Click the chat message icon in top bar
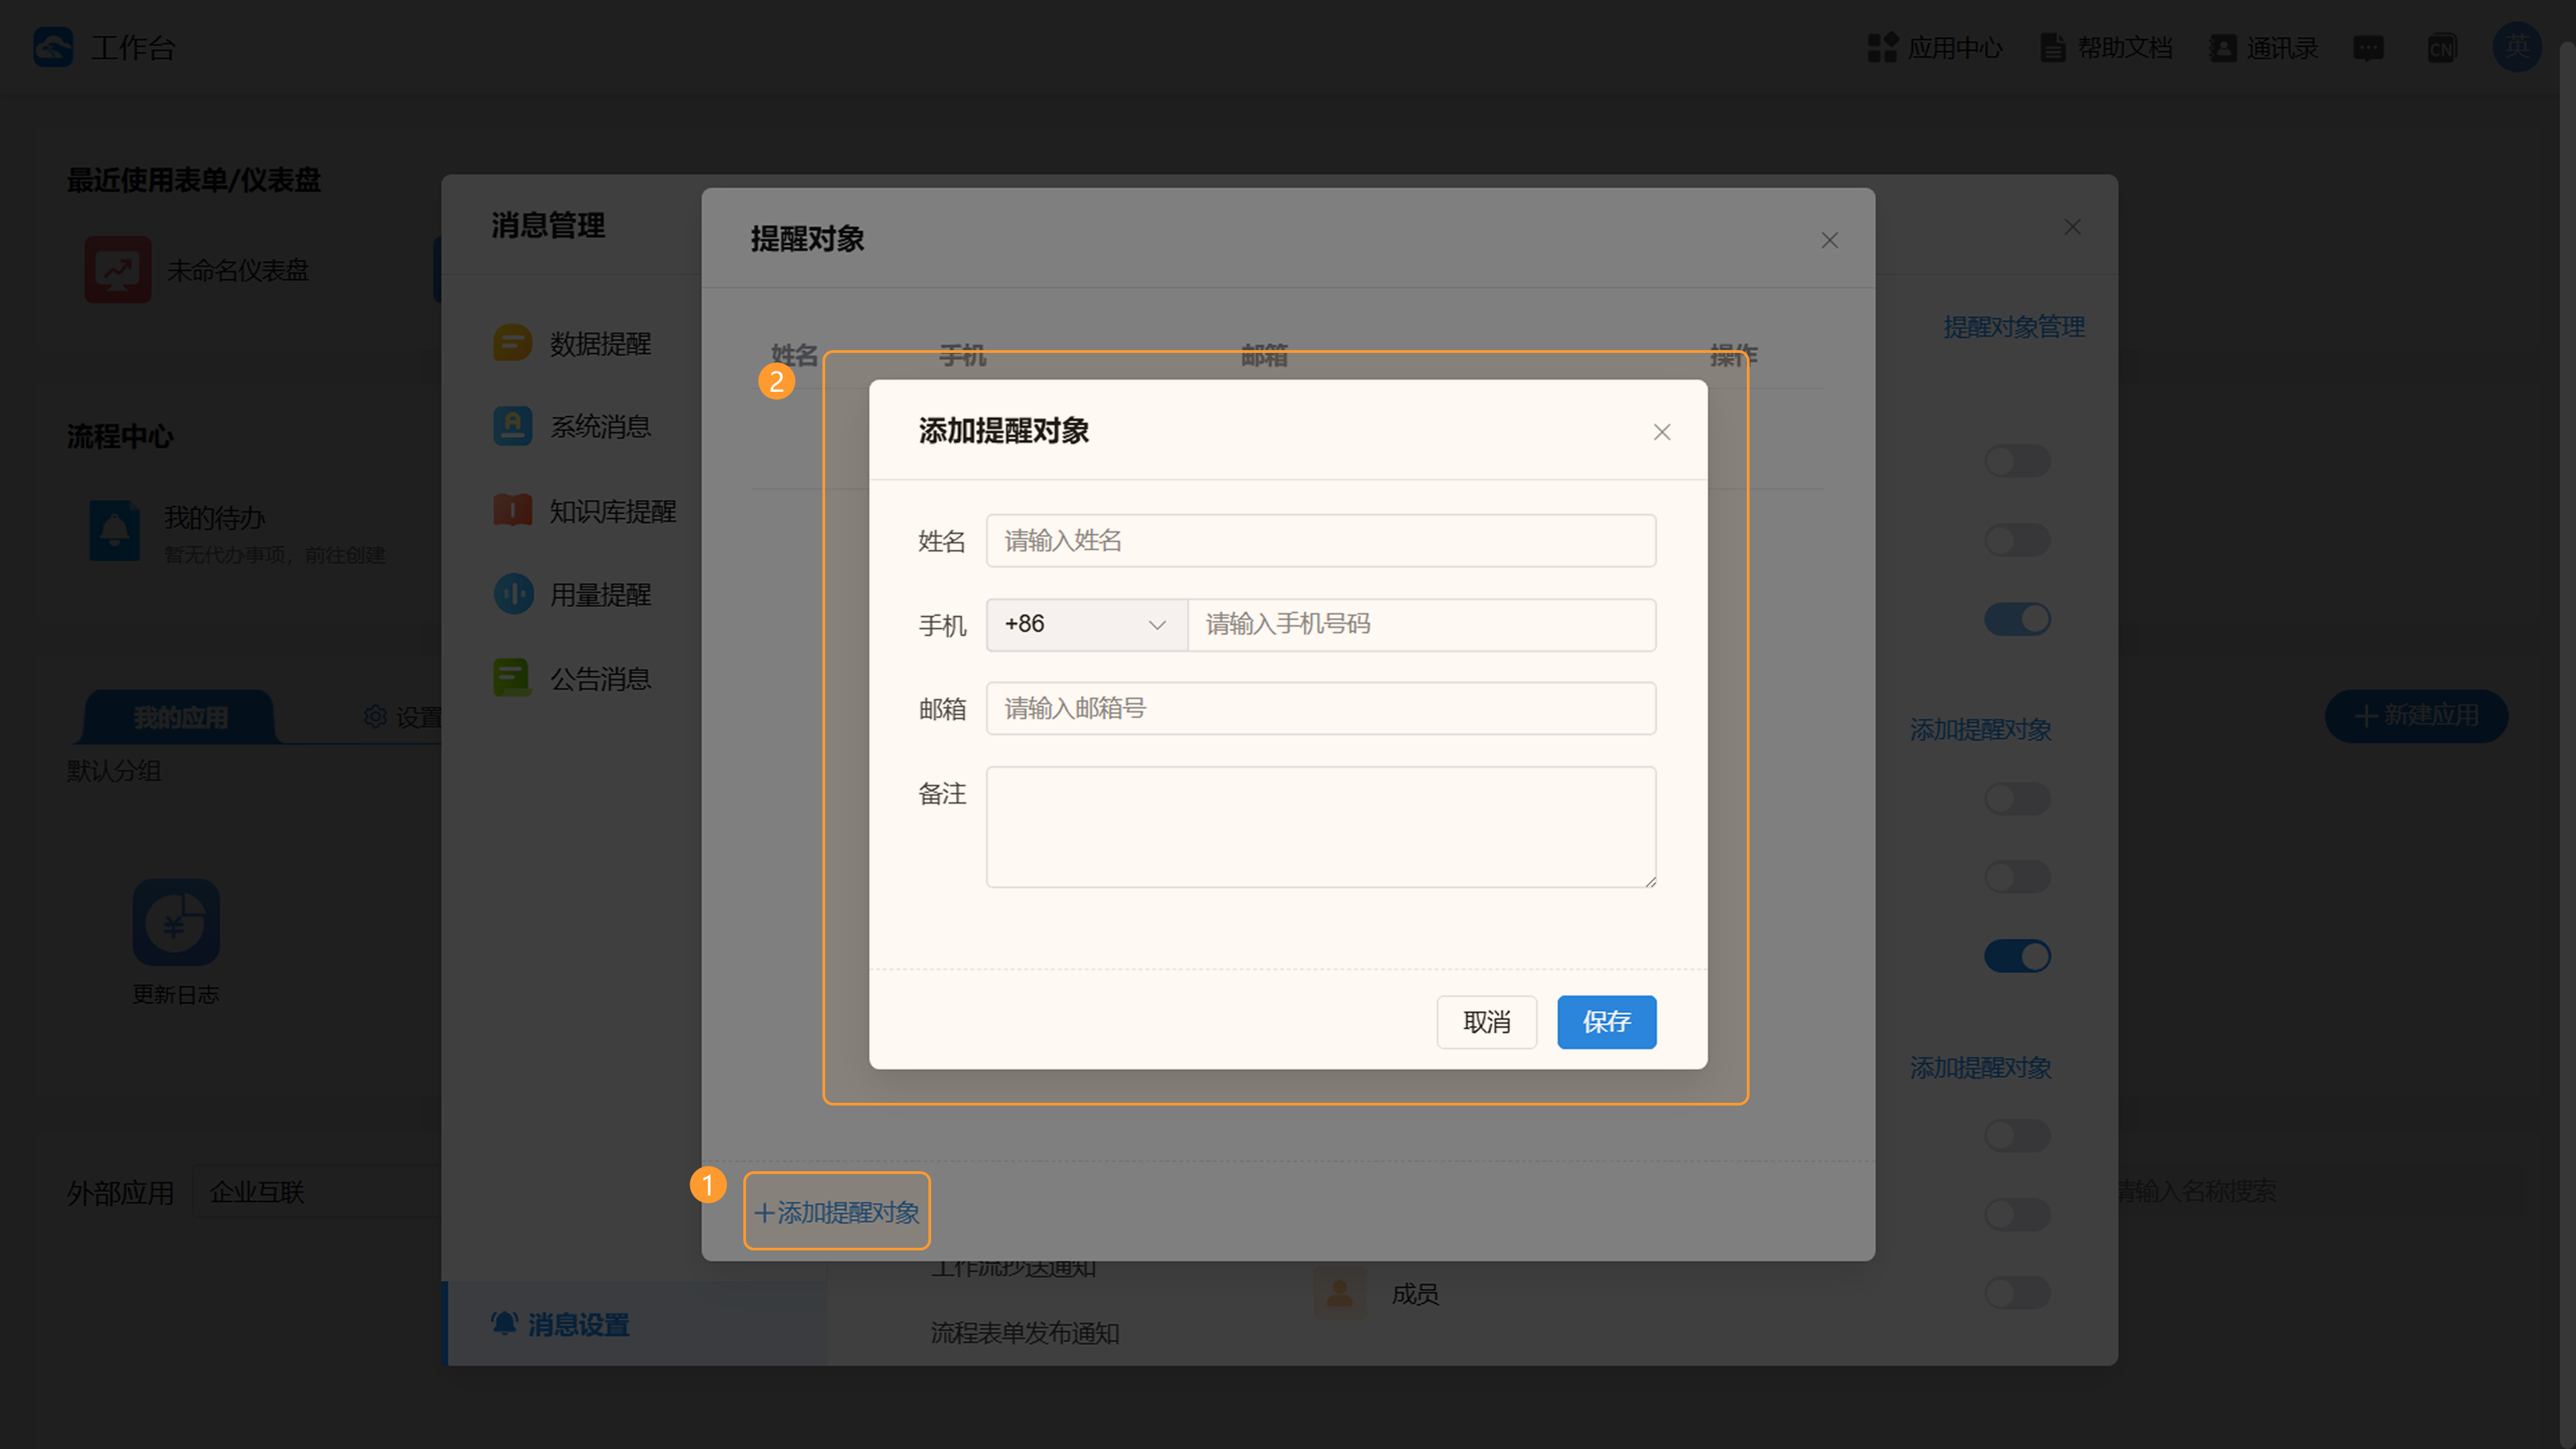Viewport: 2576px width, 1449px height. click(2368, 47)
